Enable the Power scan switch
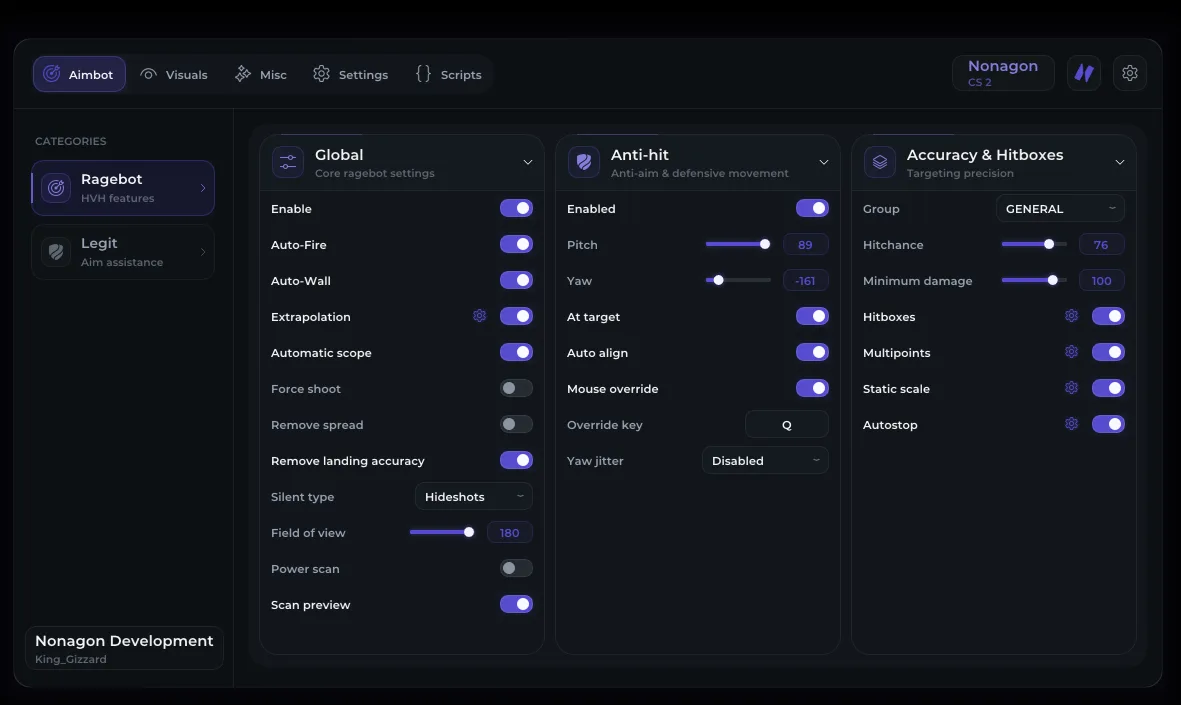 click(516, 568)
